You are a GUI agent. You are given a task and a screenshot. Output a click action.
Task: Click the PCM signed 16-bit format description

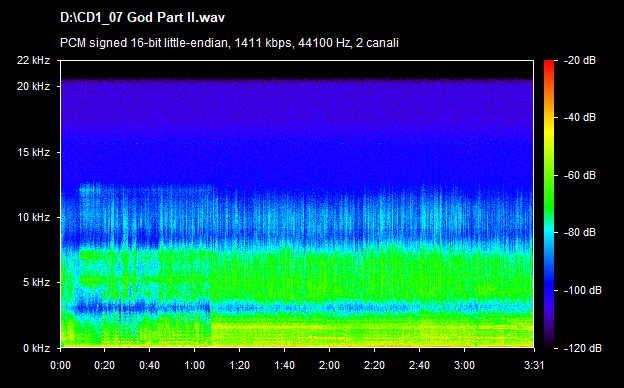point(229,43)
